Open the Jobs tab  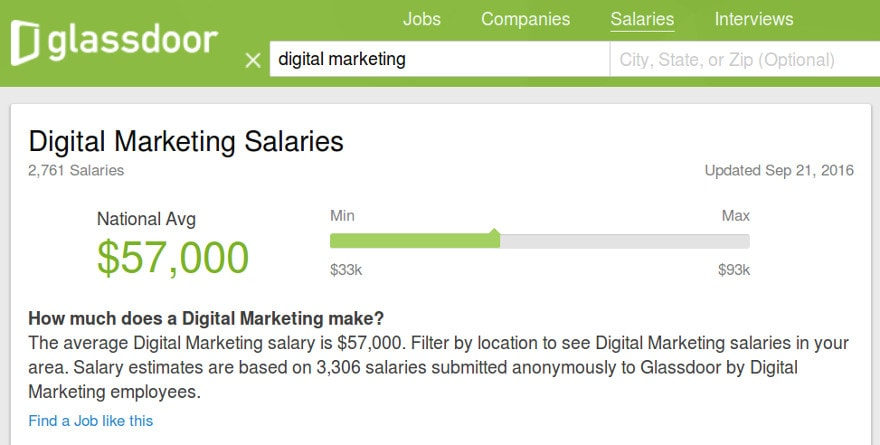pos(421,19)
